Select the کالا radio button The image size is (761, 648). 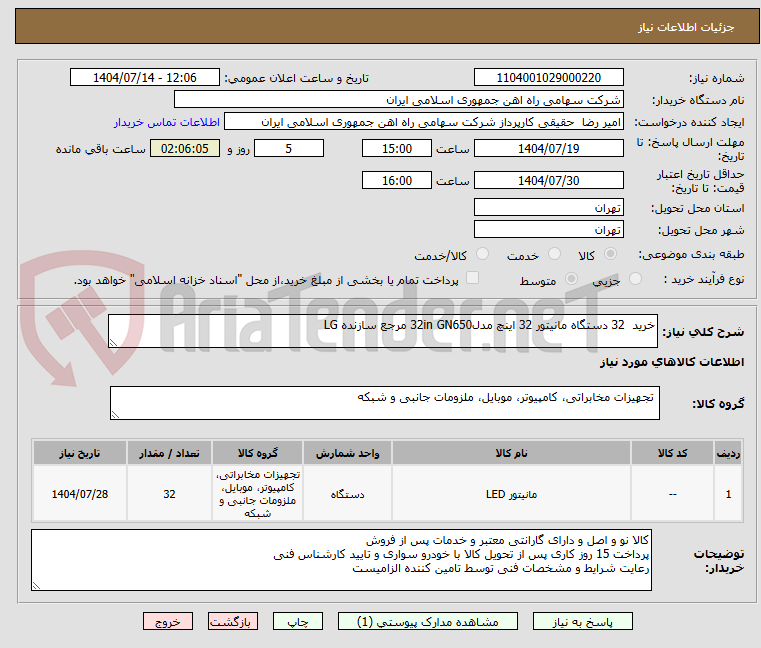[x=611, y=254]
